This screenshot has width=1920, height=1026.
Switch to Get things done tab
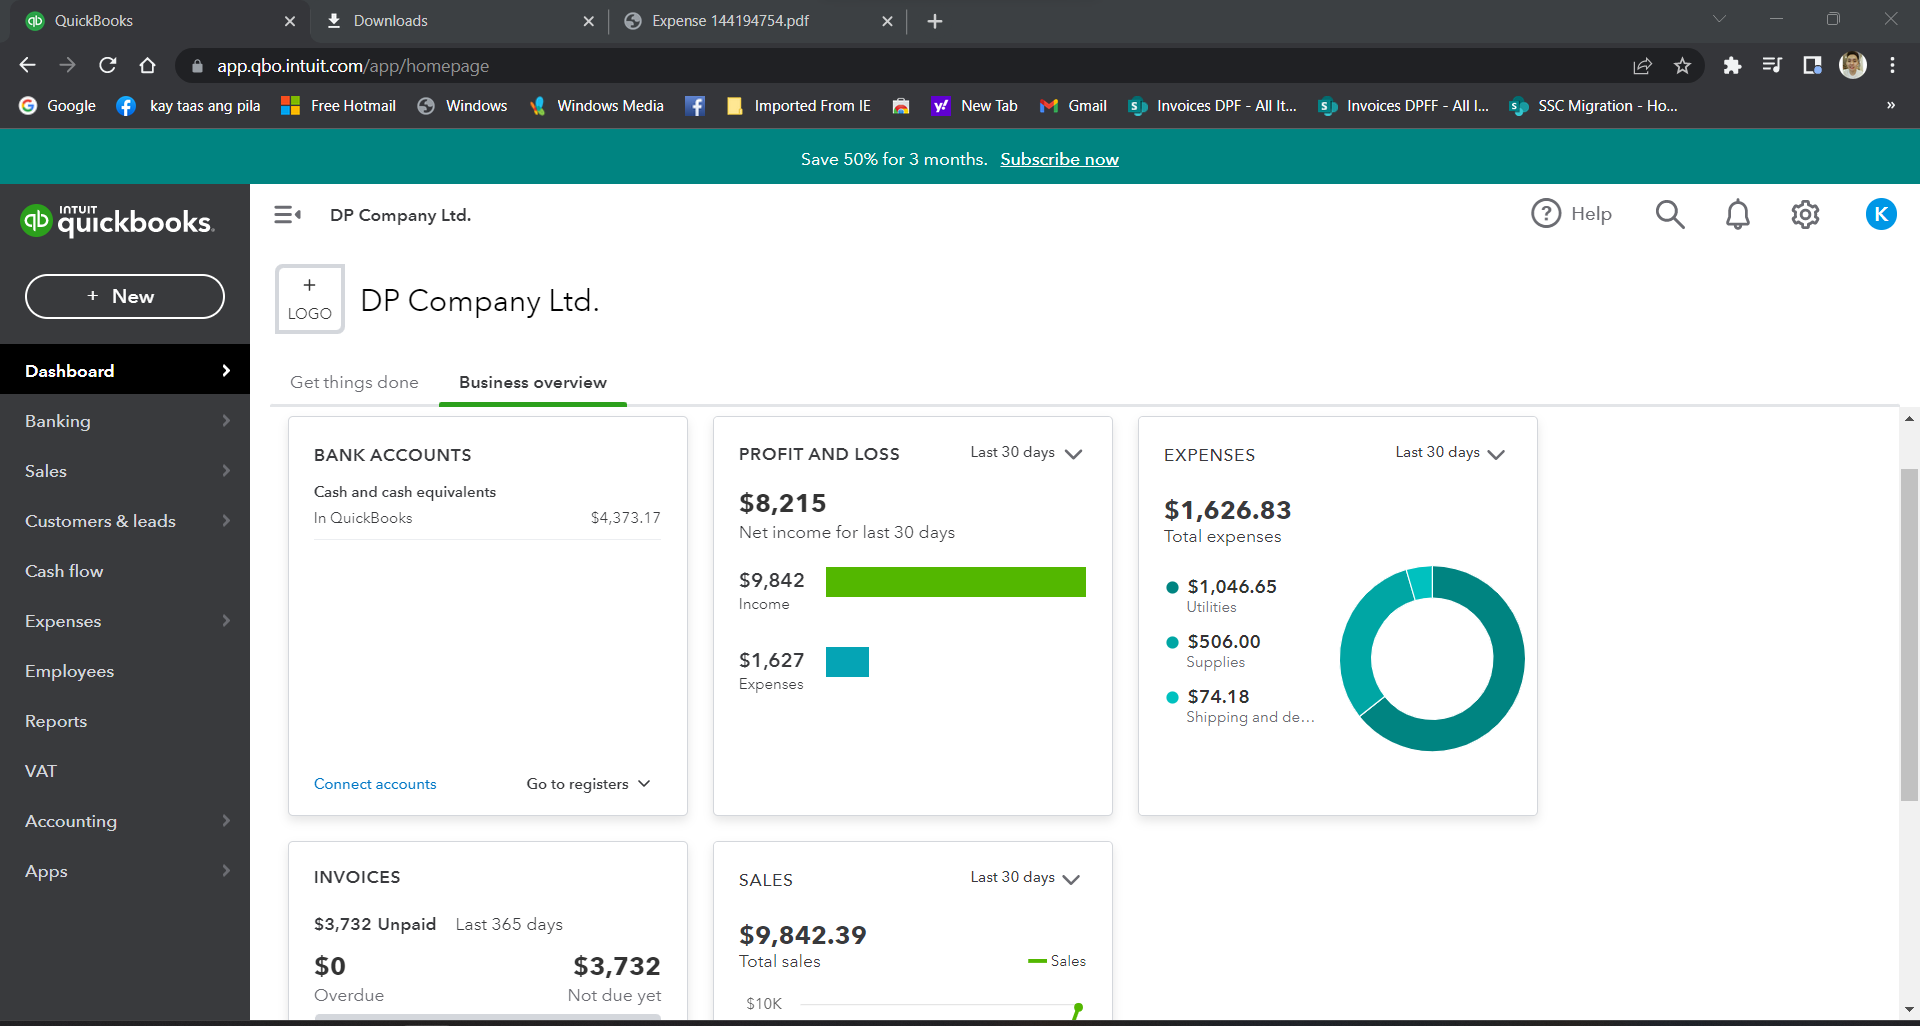354,382
